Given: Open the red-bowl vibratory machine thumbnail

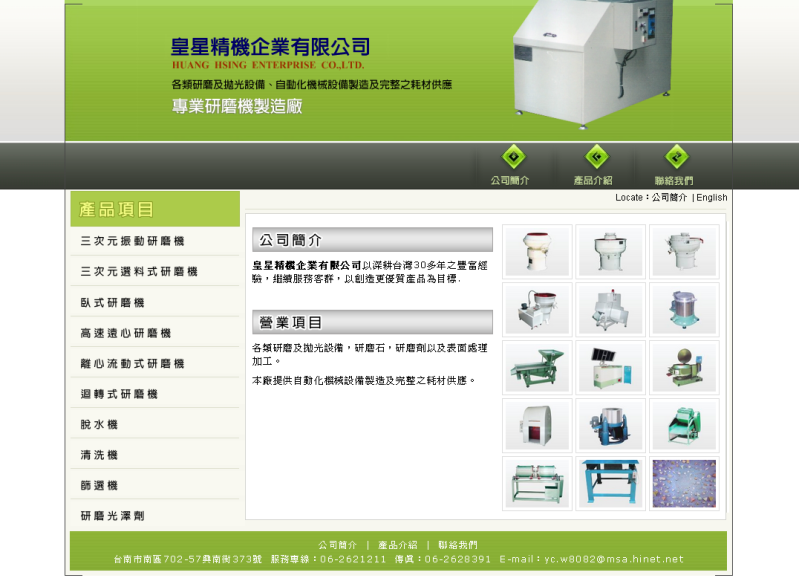Looking at the screenshot, I should (537, 251).
